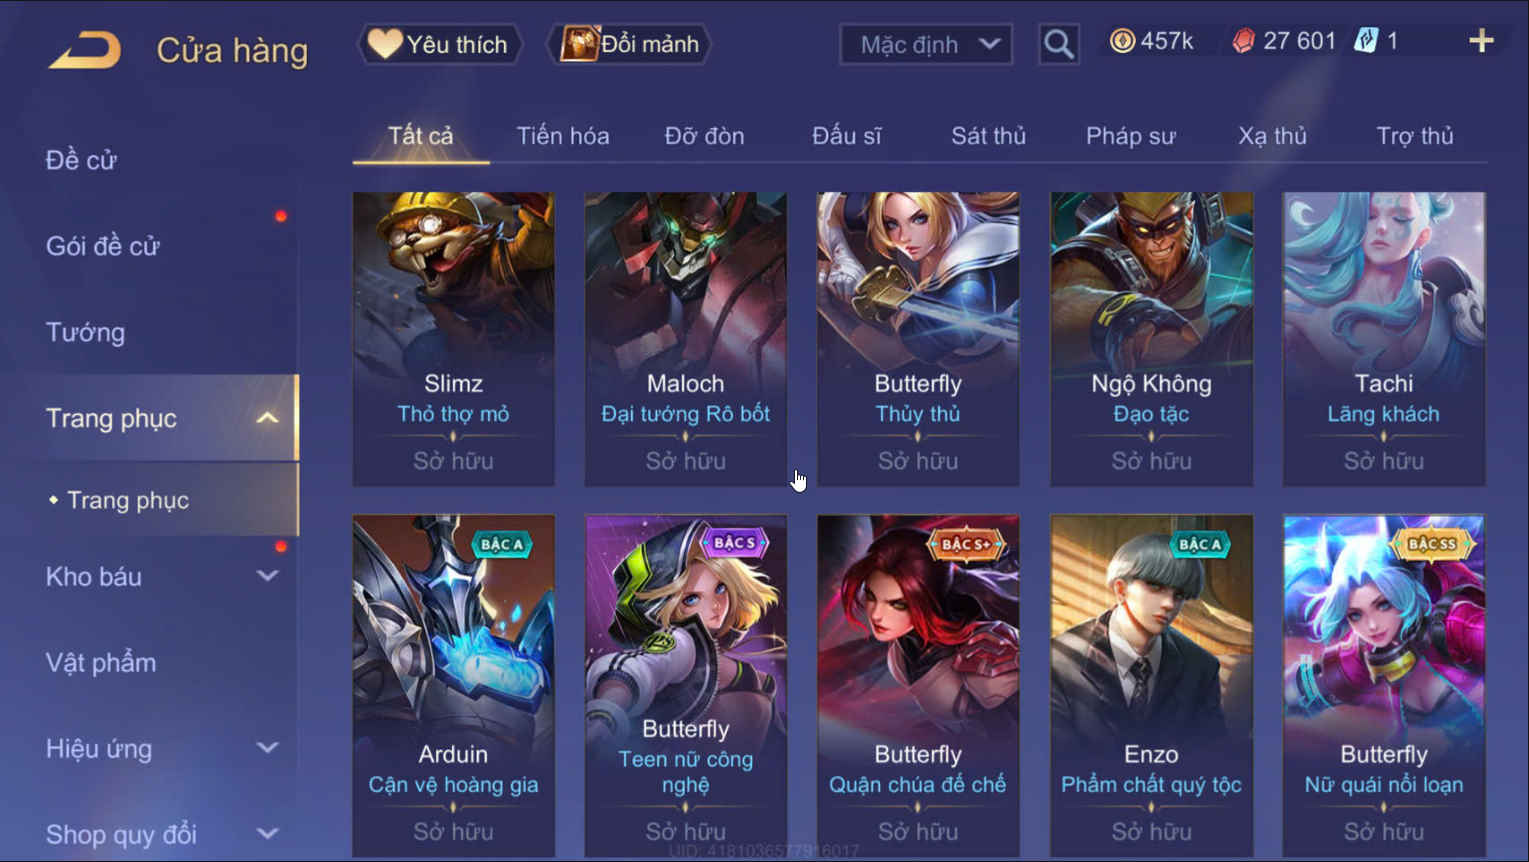Expand the Hiệu ứng sidebar section
This screenshot has height=862, width=1529.
coord(267,748)
